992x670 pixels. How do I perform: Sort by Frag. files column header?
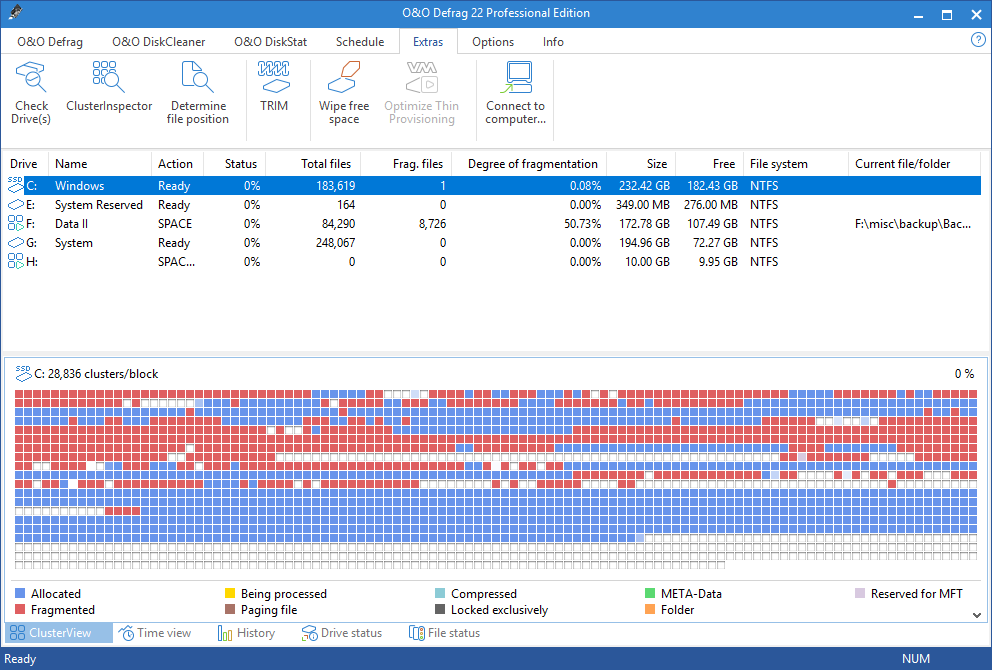click(406, 164)
